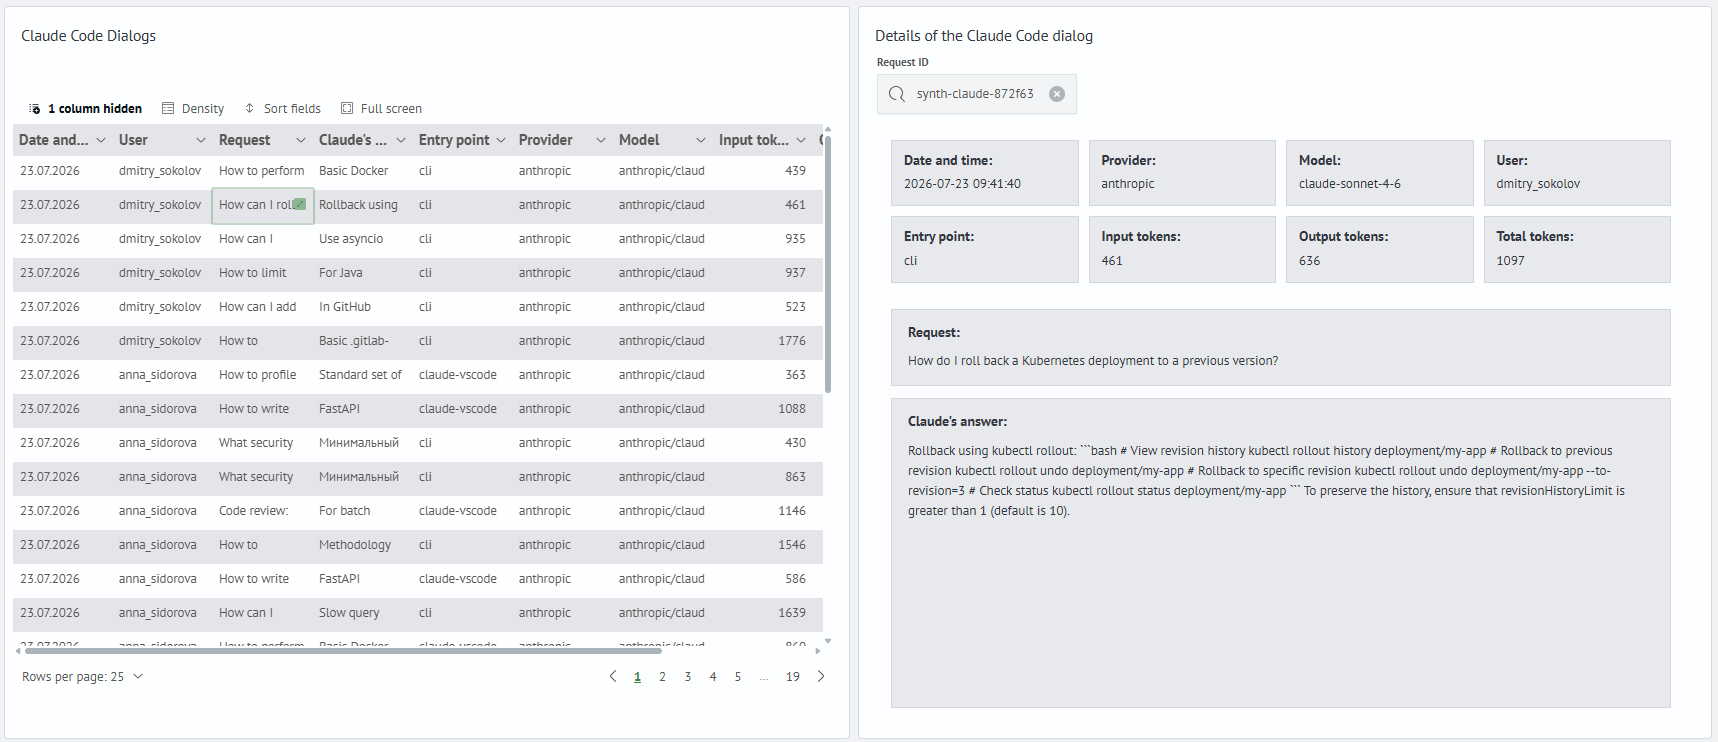Select the 'How to perform' cell with 439 tokens
The width and height of the screenshot is (1718, 742).
tap(262, 171)
